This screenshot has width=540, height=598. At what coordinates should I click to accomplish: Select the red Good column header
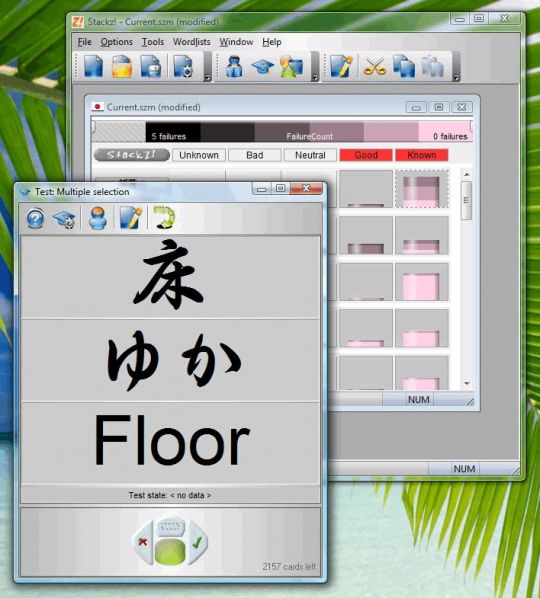tap(366, 155)
